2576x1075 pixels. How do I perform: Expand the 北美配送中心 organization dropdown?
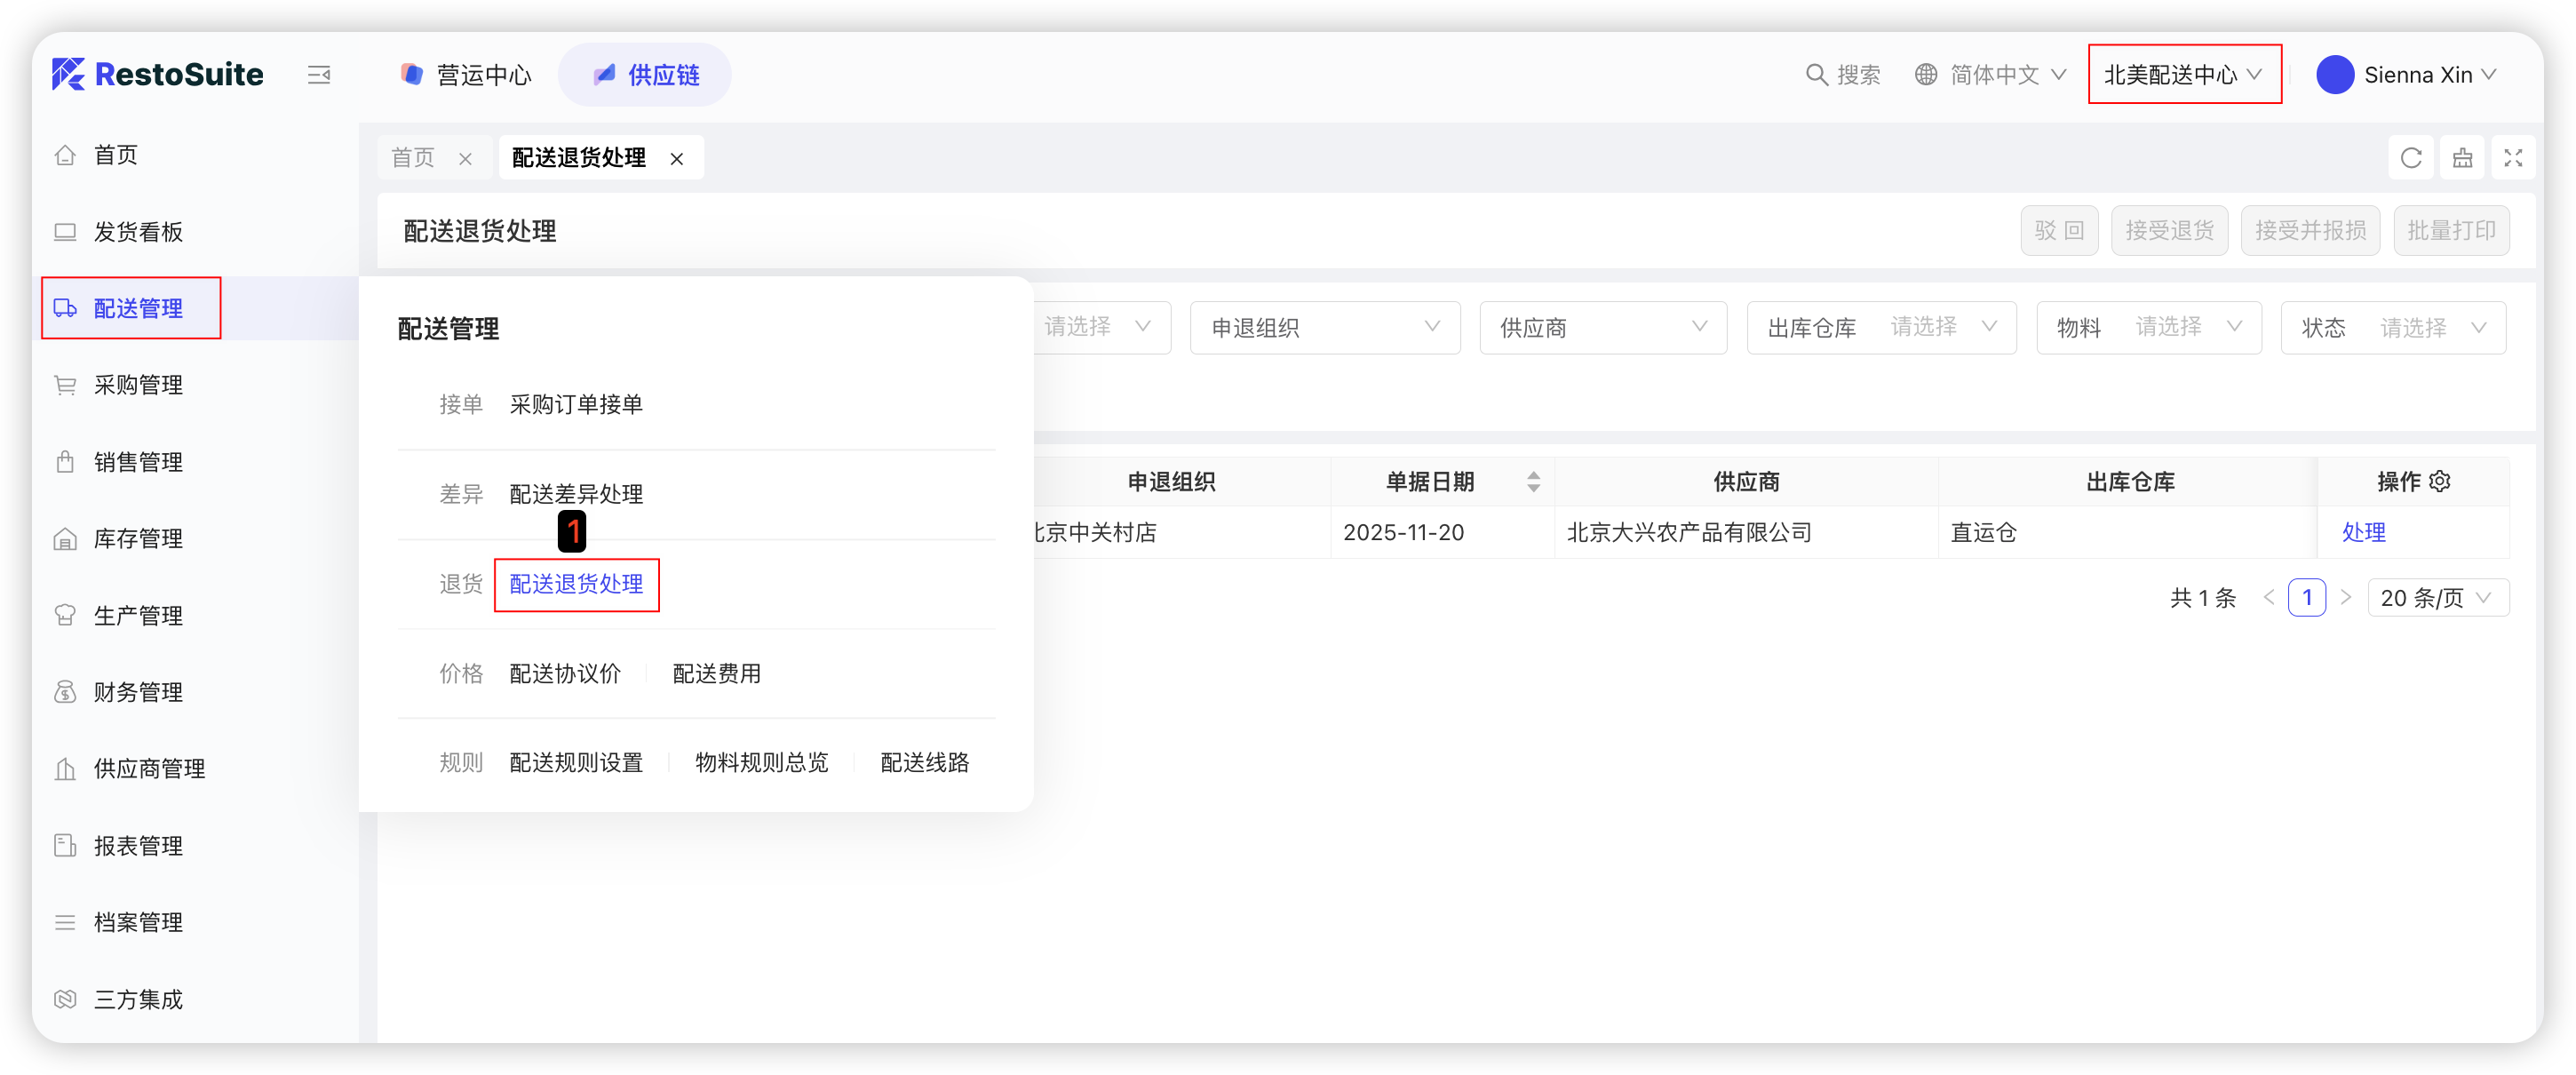click(2183, 75)
